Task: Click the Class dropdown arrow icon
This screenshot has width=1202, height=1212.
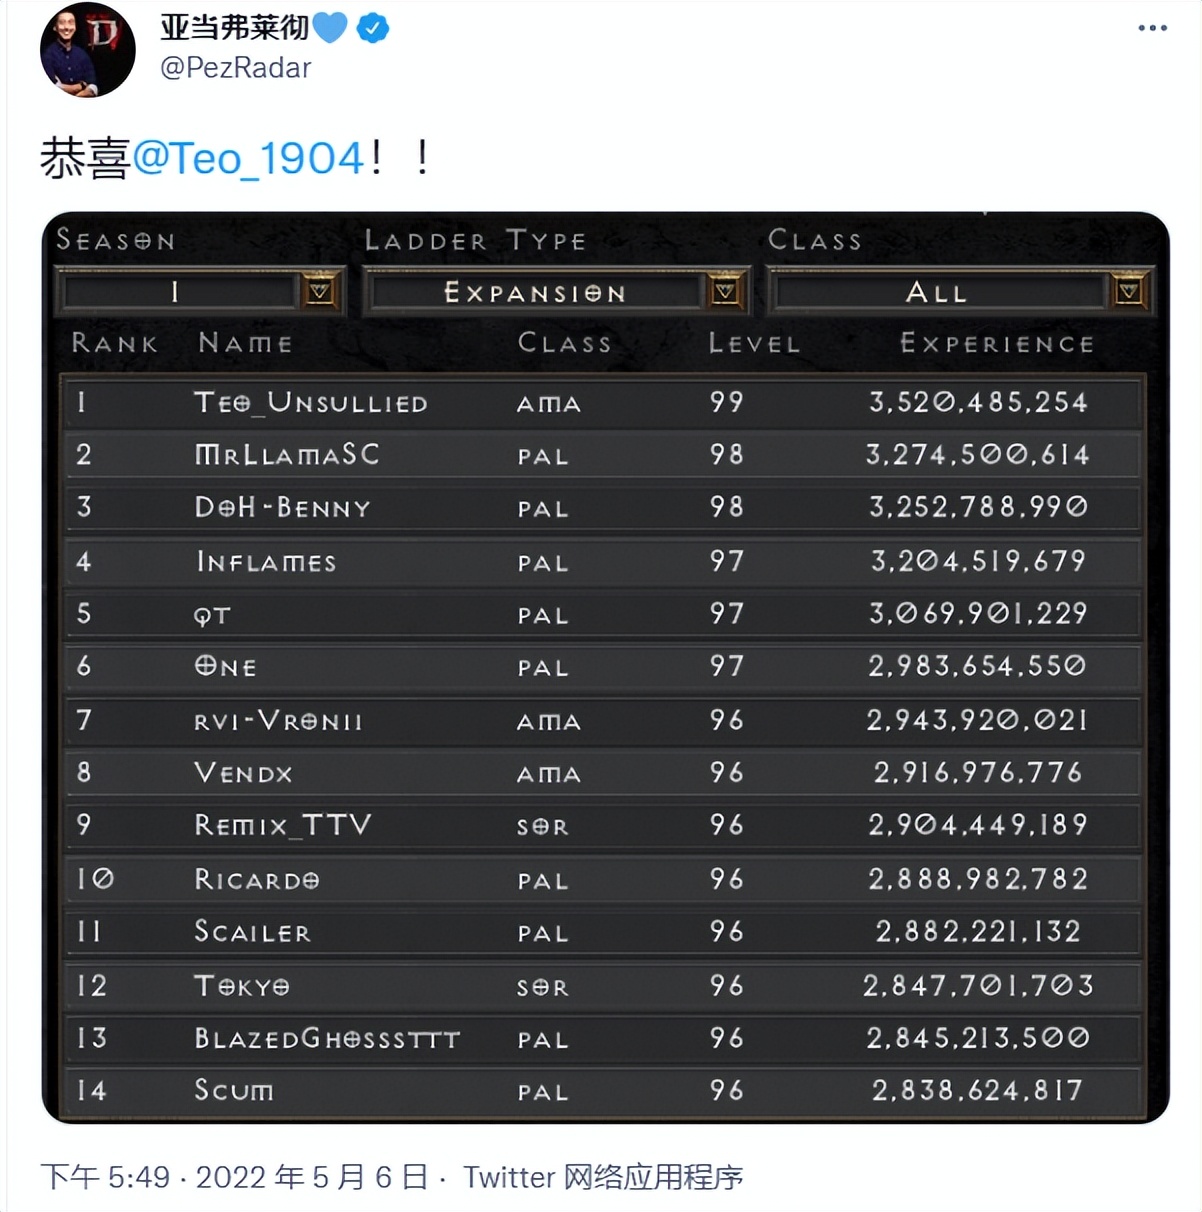Action: [1129, 290]
